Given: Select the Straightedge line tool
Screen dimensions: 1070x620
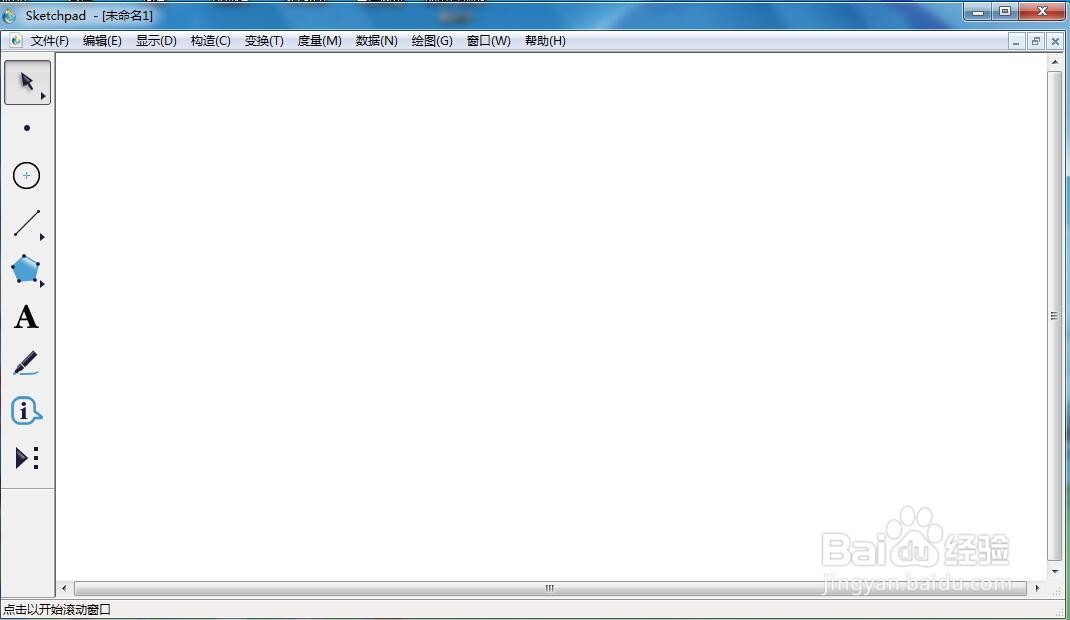Looking at the screenshot, I should coord(27,223).
